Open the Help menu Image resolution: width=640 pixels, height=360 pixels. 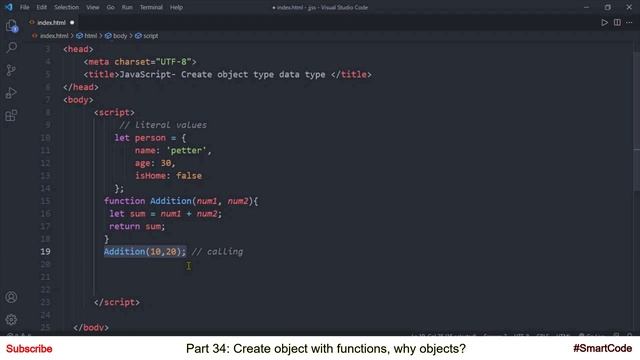(x=176, y=7)
